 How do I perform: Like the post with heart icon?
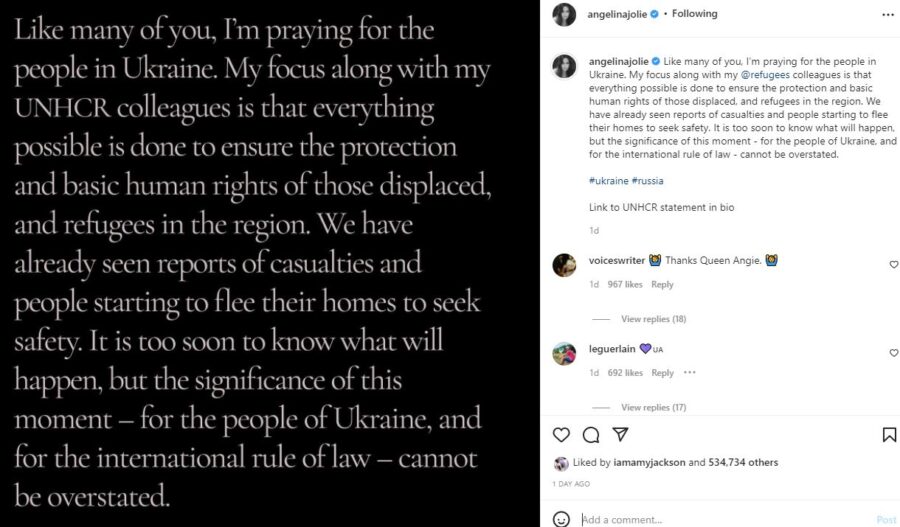[x=561, y=435]
